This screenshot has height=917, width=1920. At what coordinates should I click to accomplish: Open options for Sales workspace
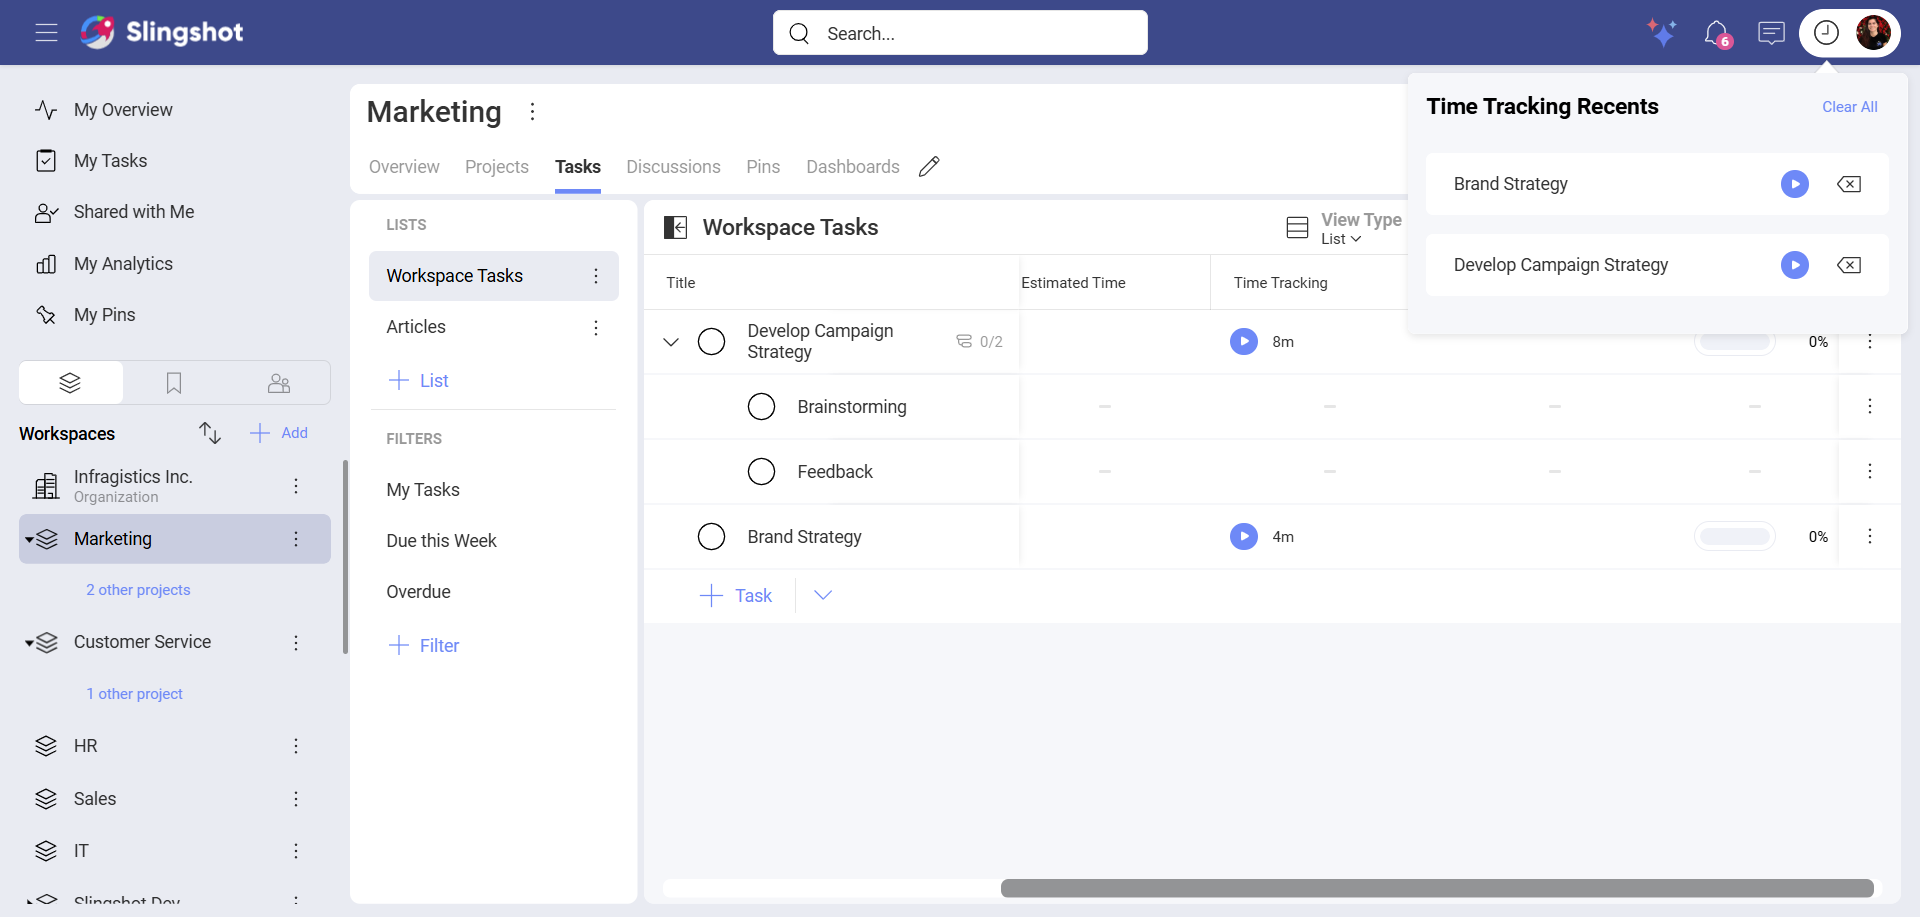click(x=296, y=799)
